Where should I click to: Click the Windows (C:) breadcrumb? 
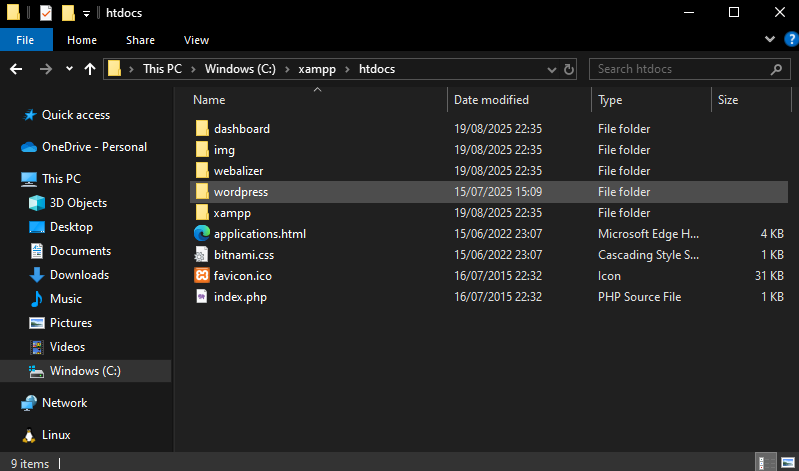point(240,69)
